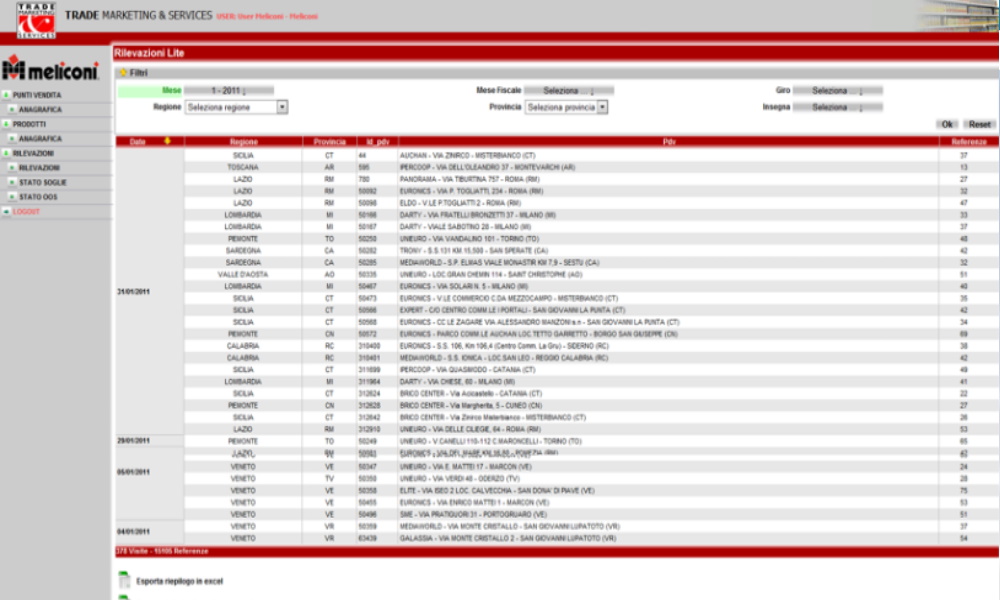Click the Referenze column header

tap(969, 142)
